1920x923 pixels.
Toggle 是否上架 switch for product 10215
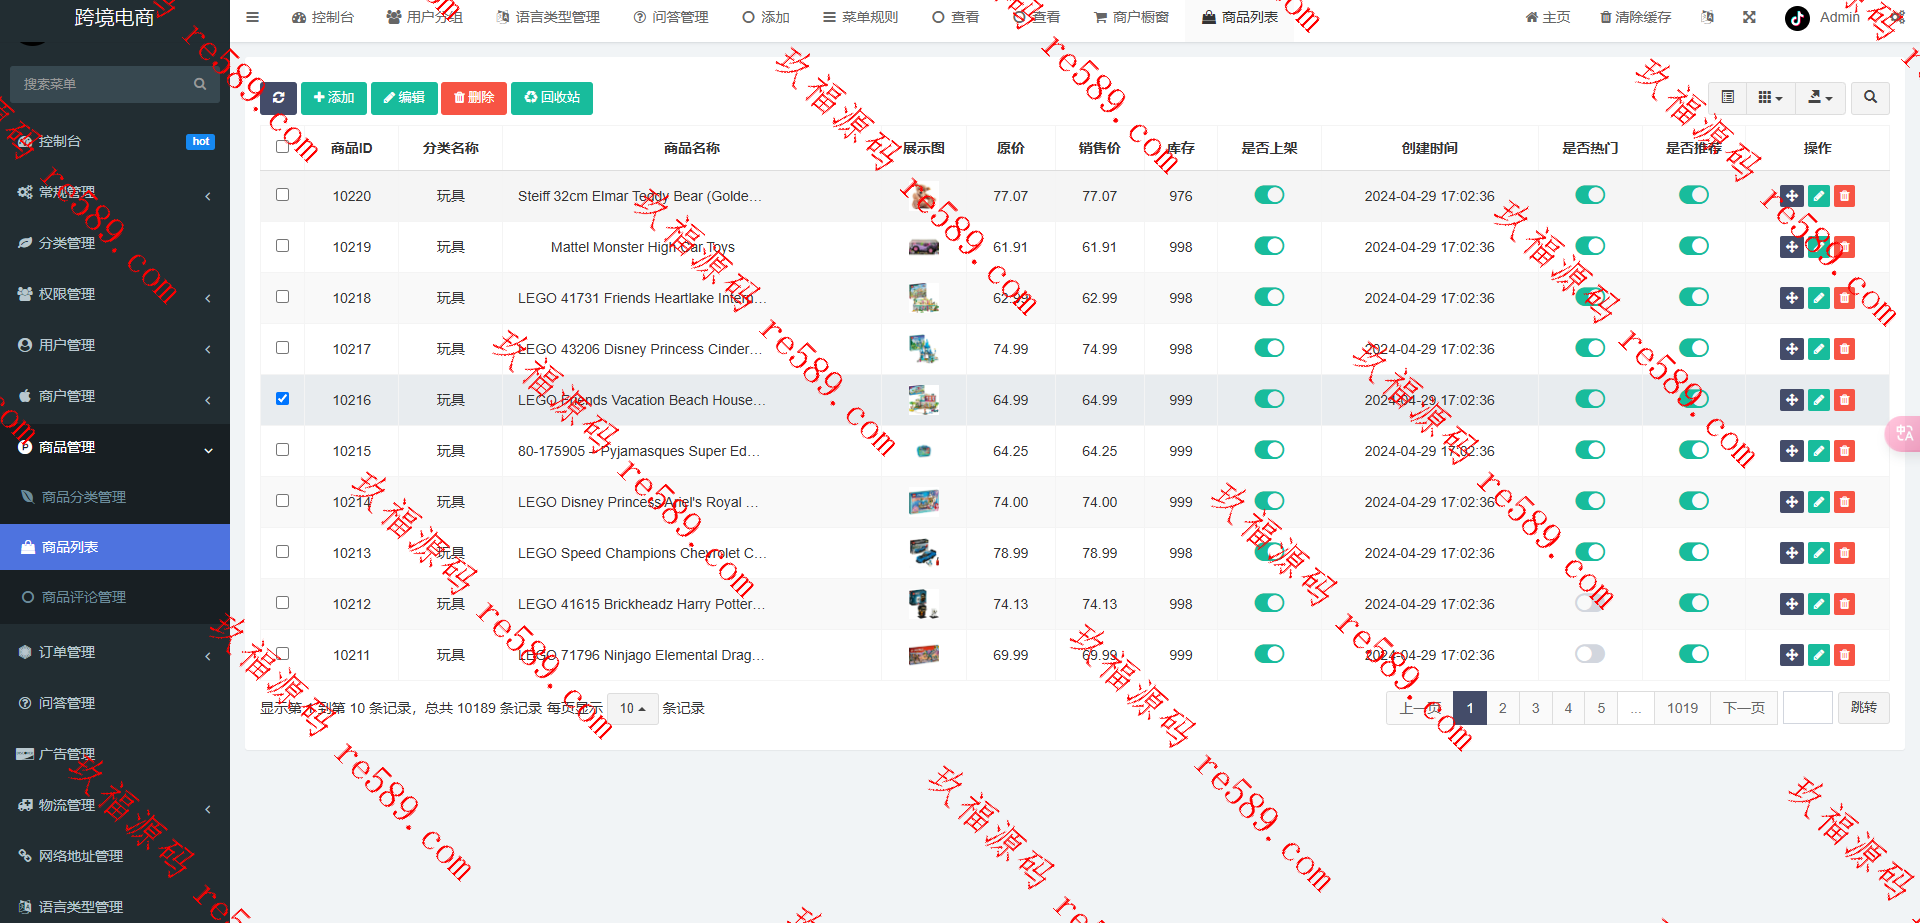[1269, 450]
